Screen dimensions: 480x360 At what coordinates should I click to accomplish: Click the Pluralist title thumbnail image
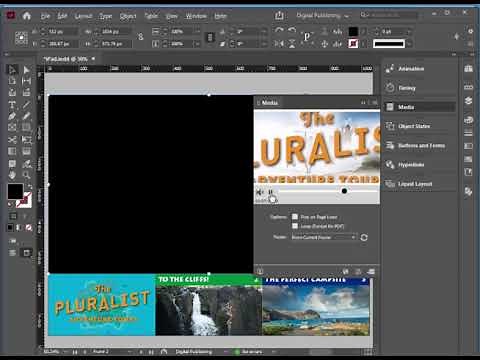[101, 305]
